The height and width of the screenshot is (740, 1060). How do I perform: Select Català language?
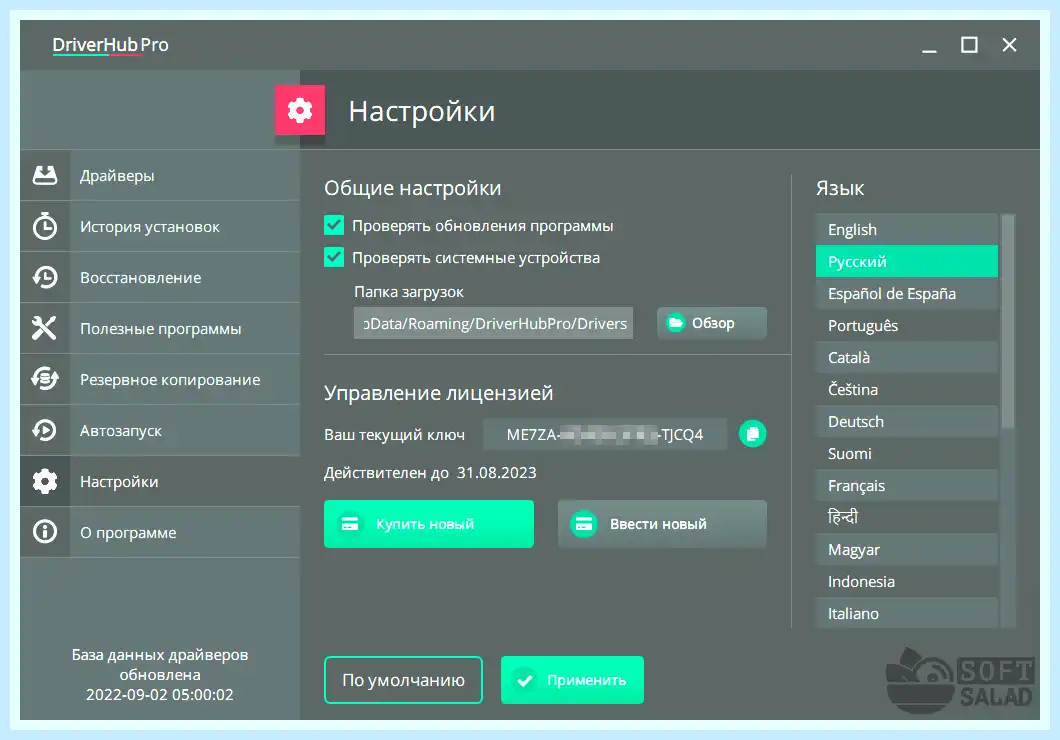pyautogui.click(x=907, y=357)
